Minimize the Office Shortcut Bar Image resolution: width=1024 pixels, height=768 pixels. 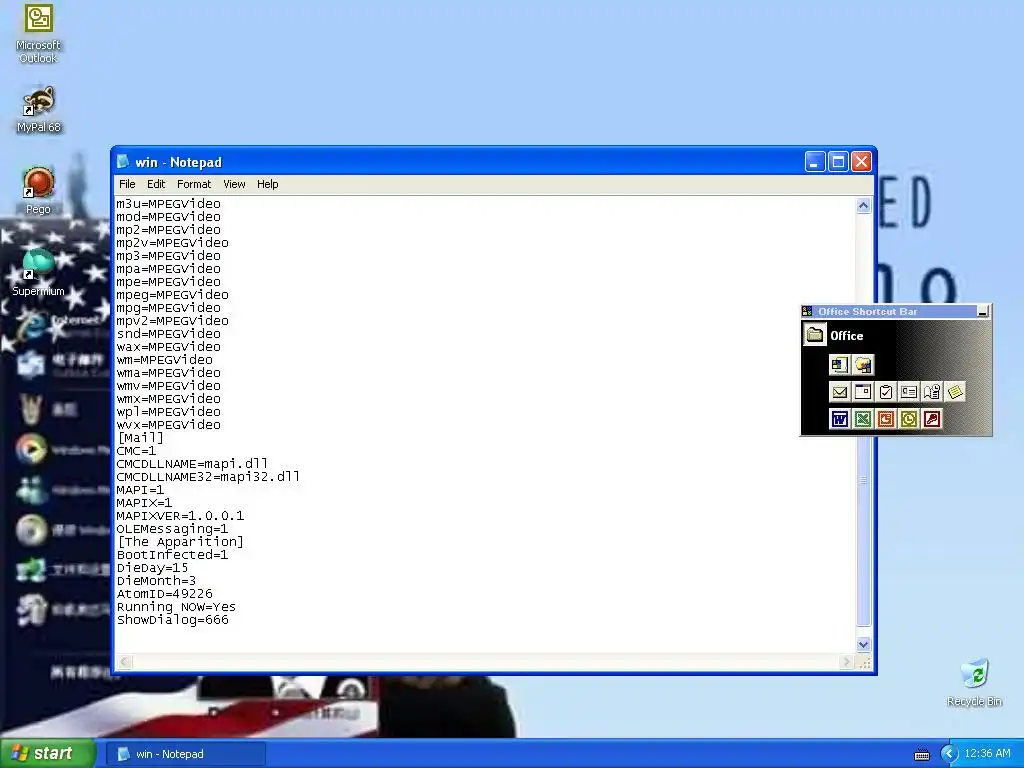point(982,312)
